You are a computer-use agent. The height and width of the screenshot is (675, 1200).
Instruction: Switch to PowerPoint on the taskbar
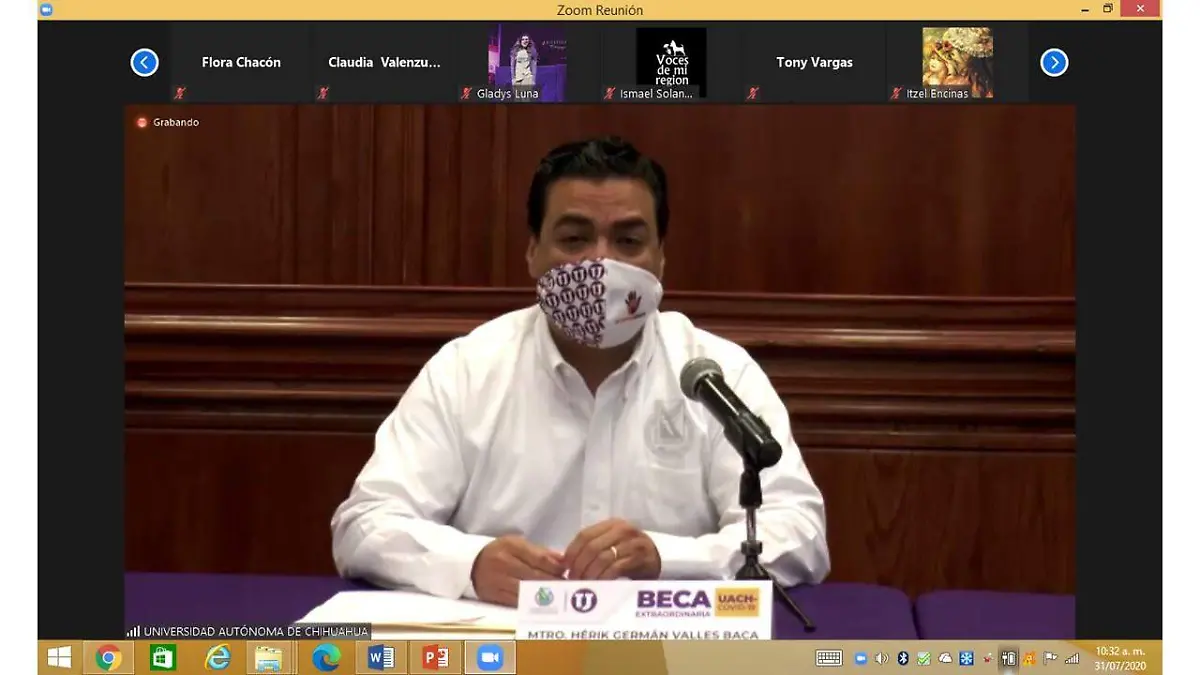435,657
